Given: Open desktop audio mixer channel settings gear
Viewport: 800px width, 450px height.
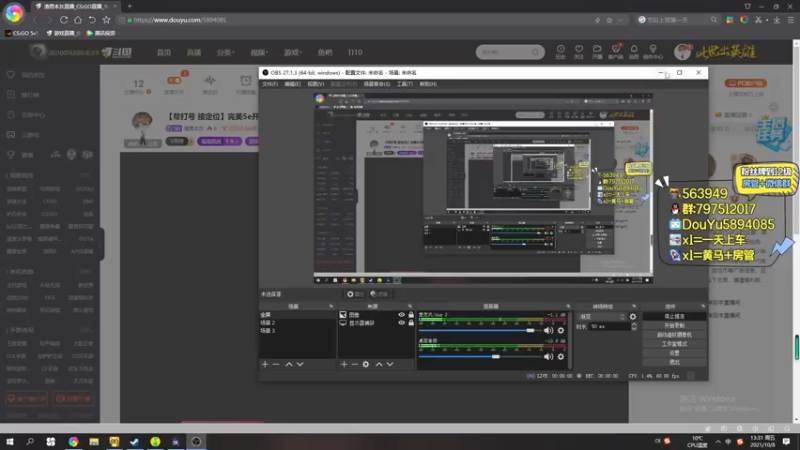Looking at the screenshot, I should click(x=561, y=357).
